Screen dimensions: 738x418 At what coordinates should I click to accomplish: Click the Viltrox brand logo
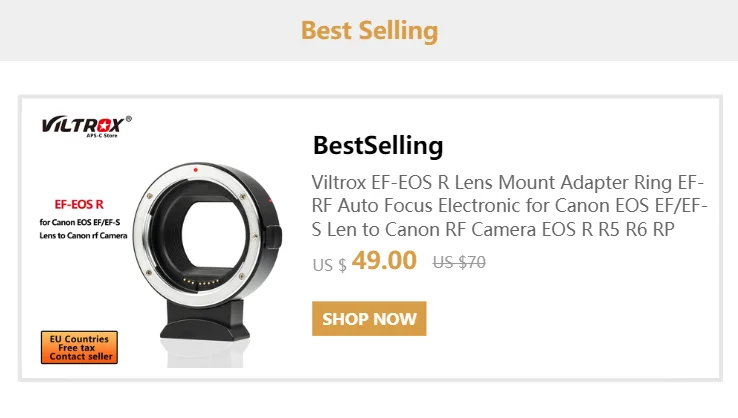click(81, 125)
